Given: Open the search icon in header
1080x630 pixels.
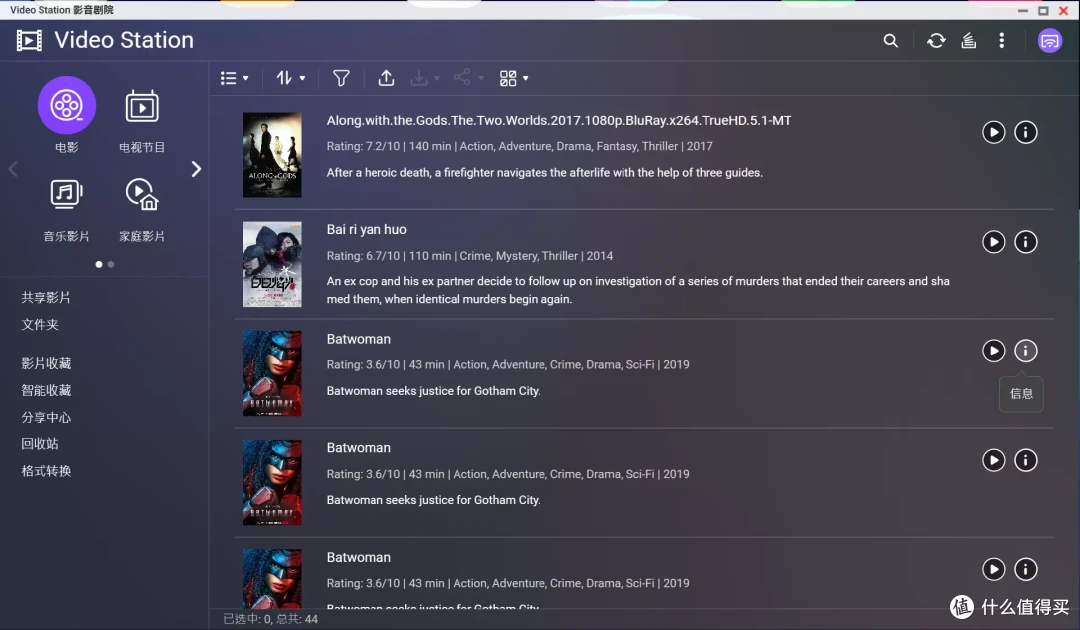Looking at the screenshot, I should [891, 41].
